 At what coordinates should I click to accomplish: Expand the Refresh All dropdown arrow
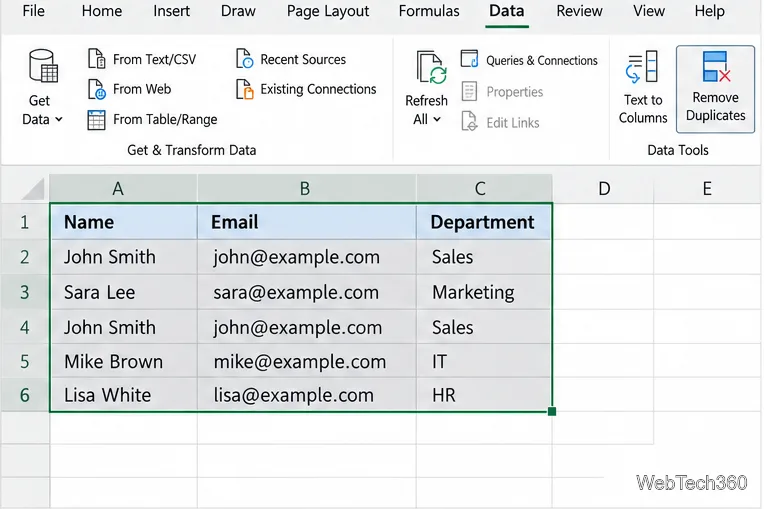[x=437, y=119]
